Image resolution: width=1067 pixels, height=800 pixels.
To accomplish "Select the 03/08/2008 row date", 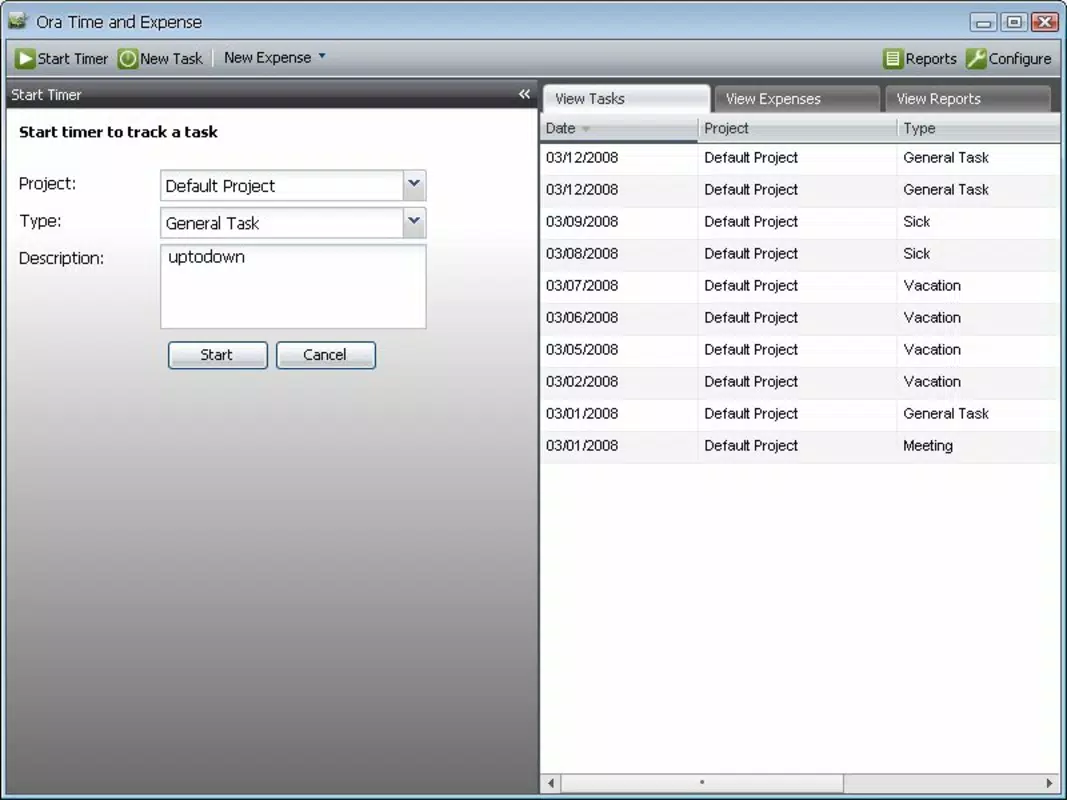I will (582, 254).
